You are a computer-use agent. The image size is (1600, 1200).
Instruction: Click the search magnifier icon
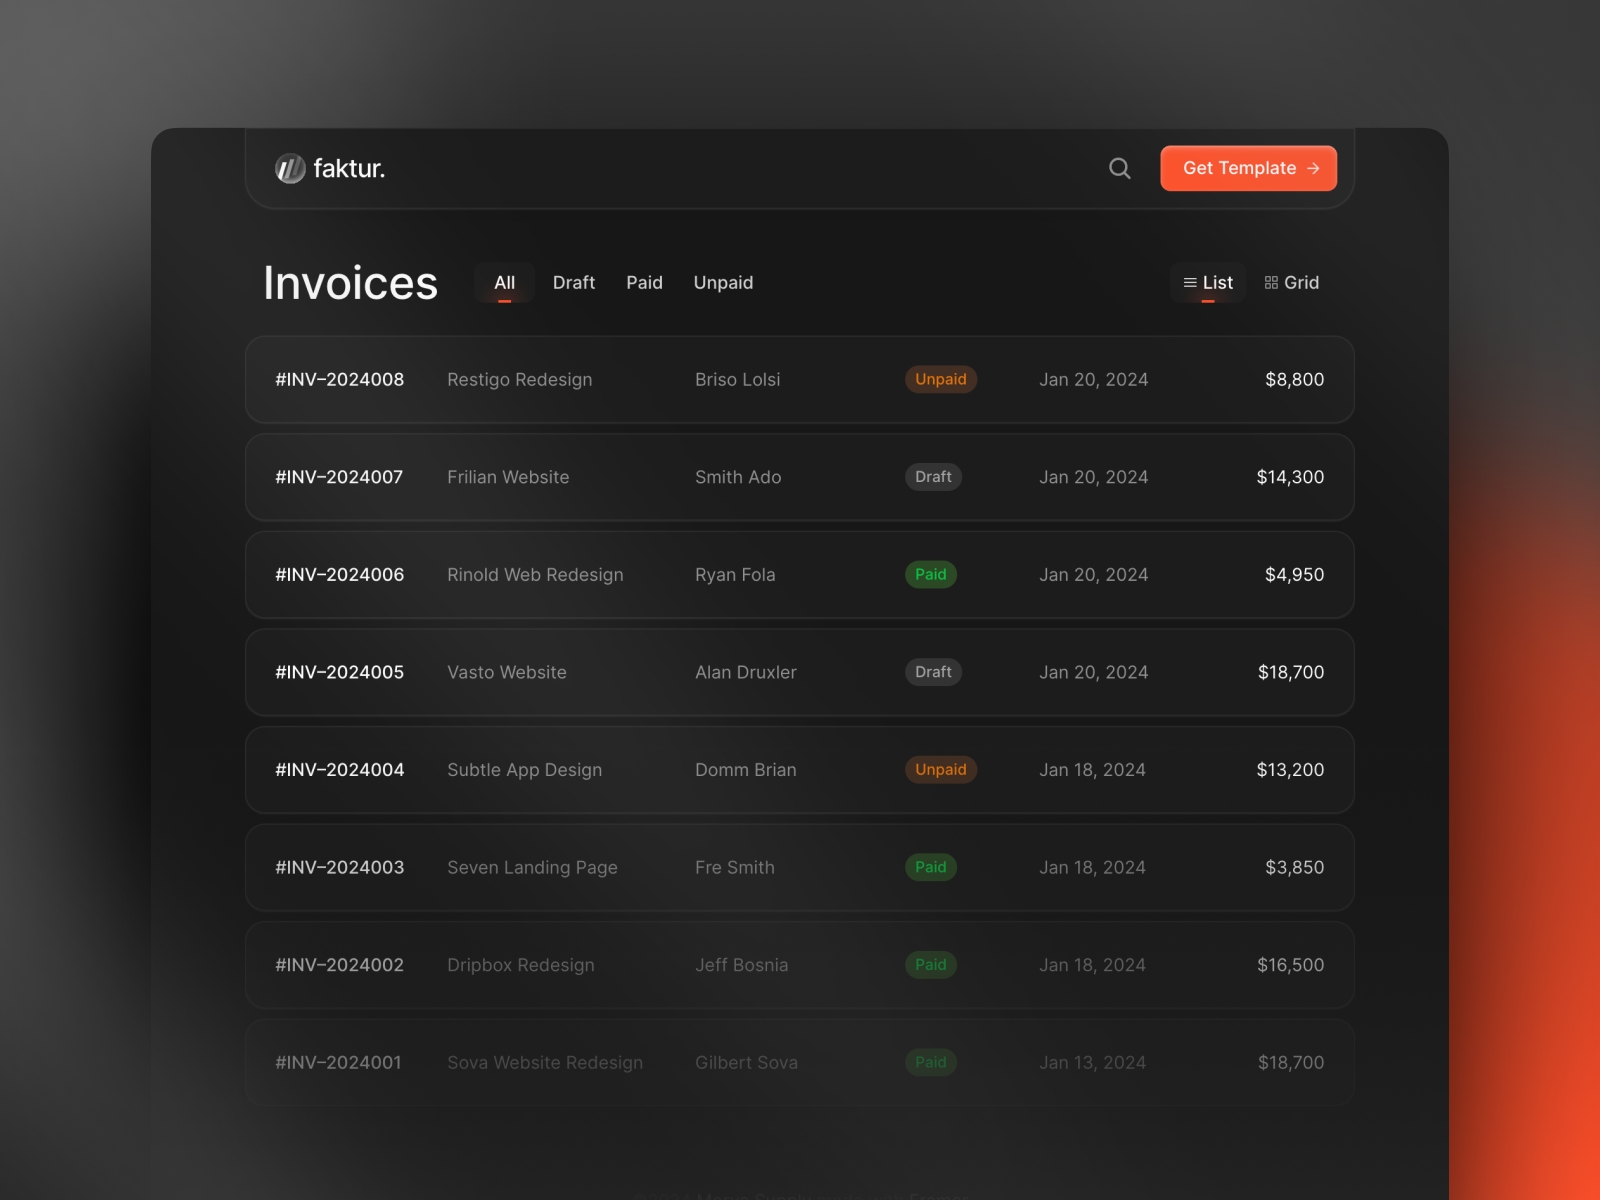(1119, 168)
